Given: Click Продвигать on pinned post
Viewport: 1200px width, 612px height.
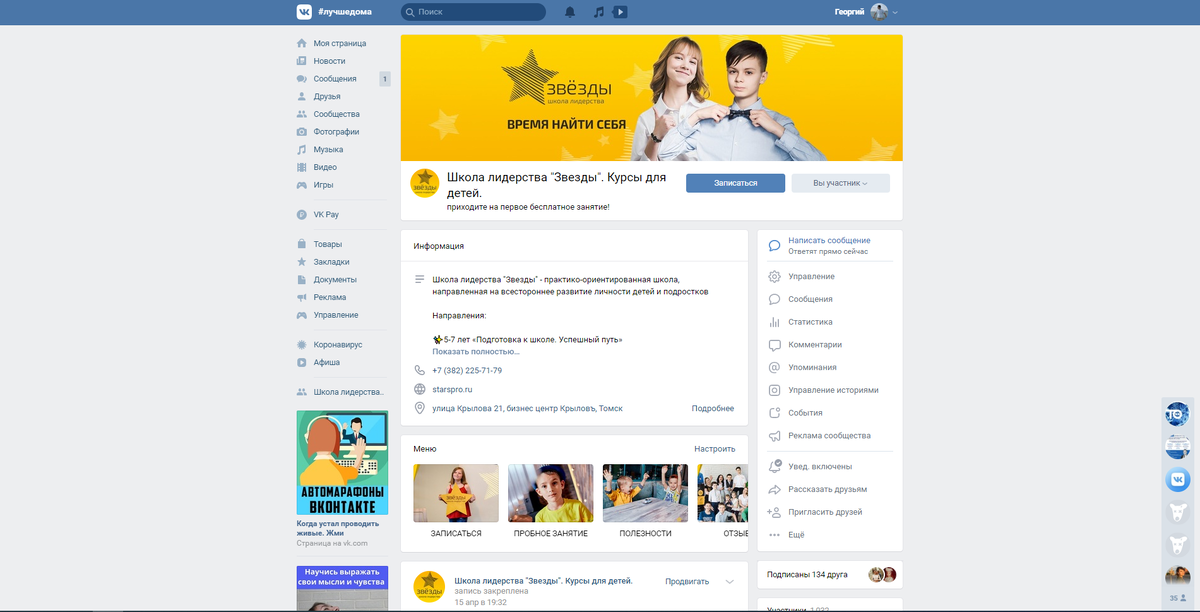Looking at the screenshot, I should pyautogui.click(x=687, y=581).
